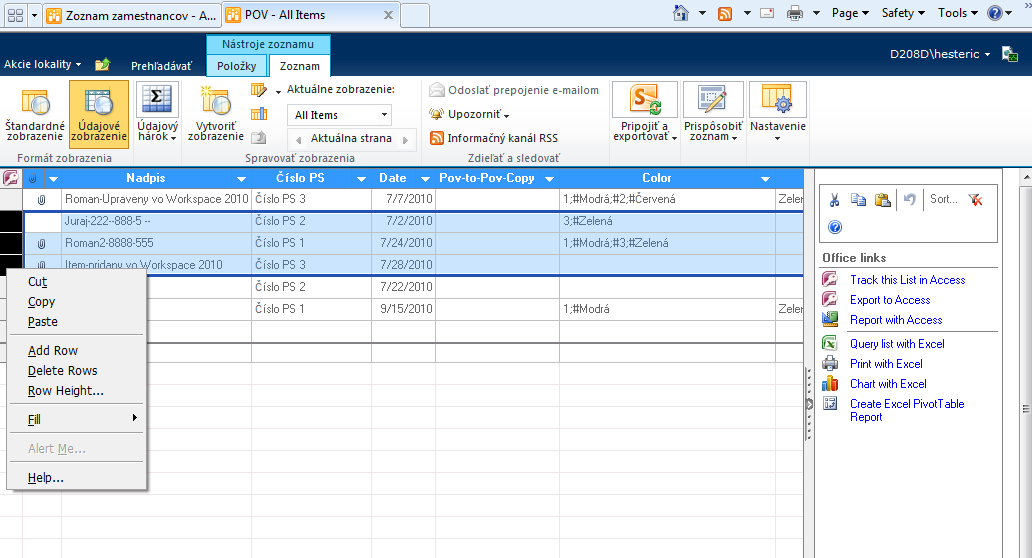The height and width of the screenshot is (558, 1032).
Task: Open D208D\hesteric user menu
Action: click(940, 54)
